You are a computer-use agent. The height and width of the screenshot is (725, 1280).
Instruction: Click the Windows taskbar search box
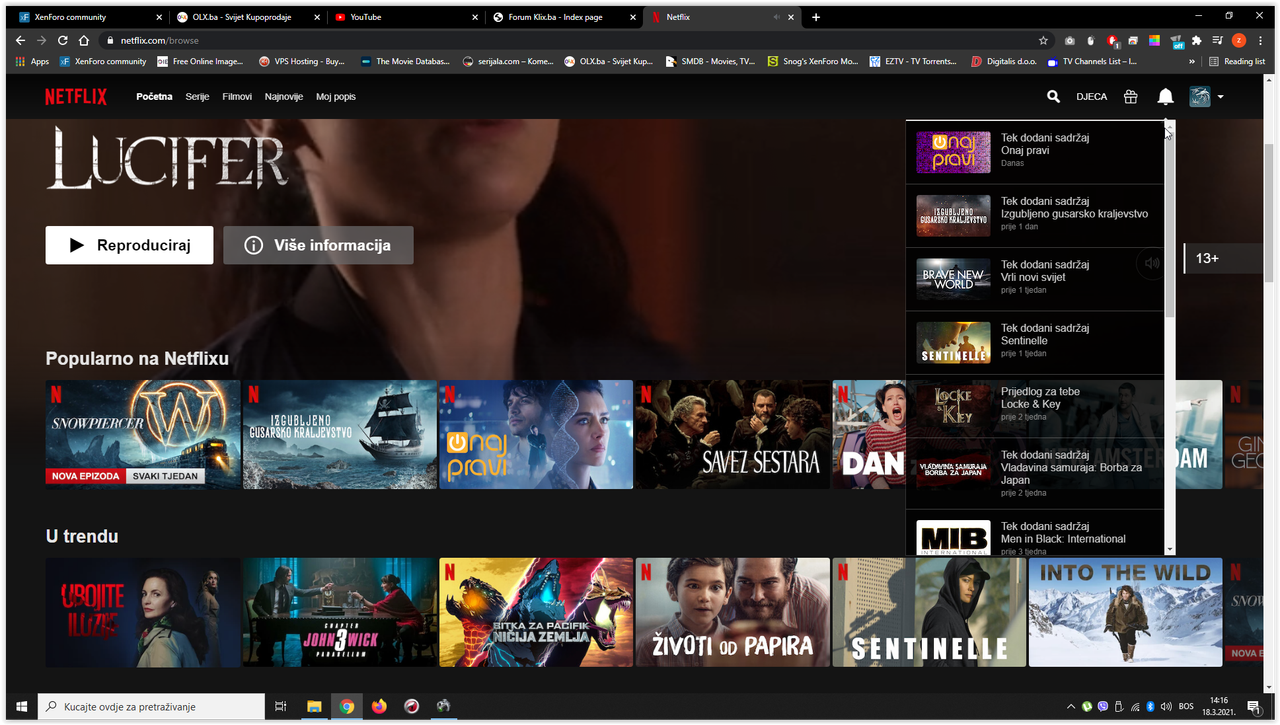coord(151,707)
